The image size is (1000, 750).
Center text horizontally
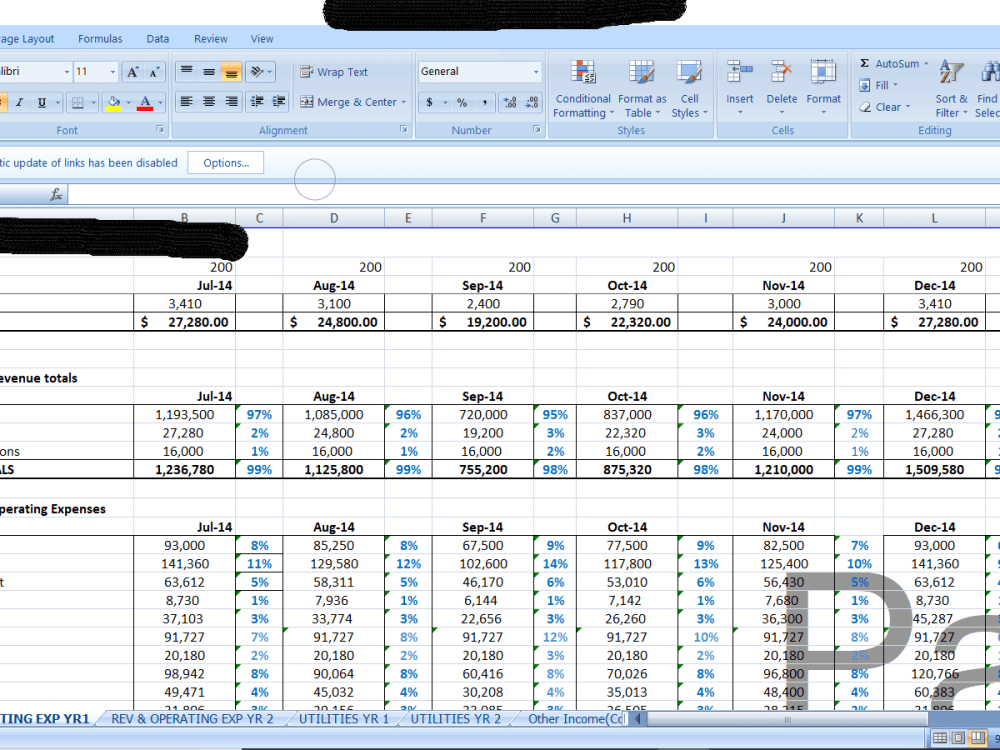coord(209,101)
